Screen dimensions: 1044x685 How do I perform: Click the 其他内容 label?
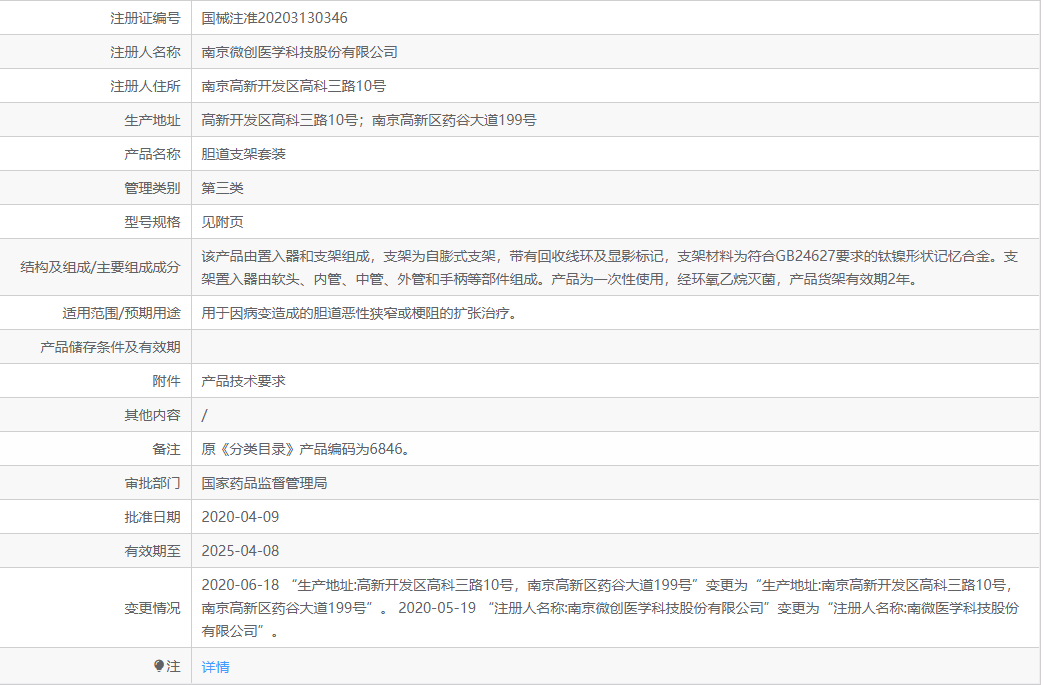tap(152, 415)
